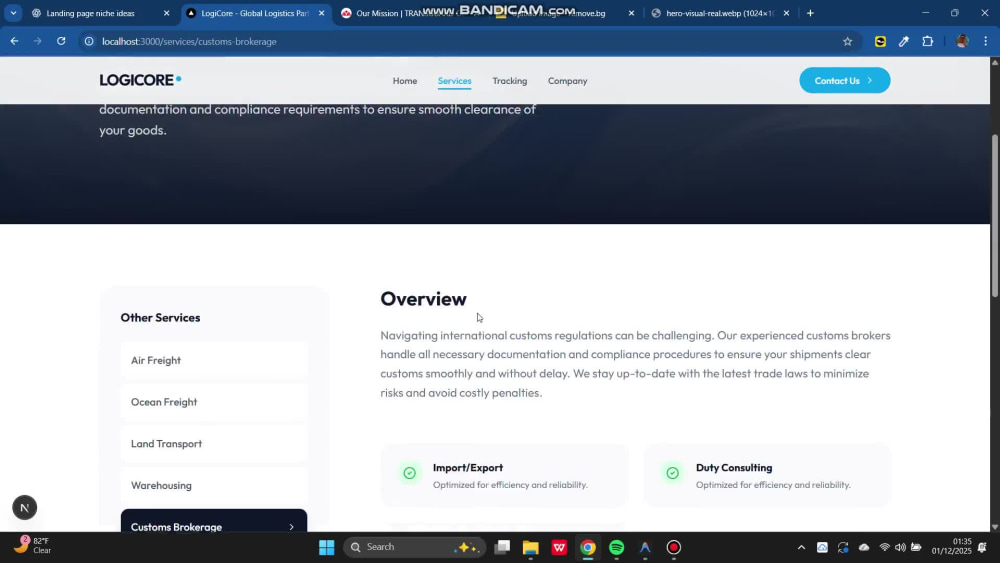This screenshot has height=563, width=1000.
Task: Click the cloud drive tray icon
Action: (822, 547)
